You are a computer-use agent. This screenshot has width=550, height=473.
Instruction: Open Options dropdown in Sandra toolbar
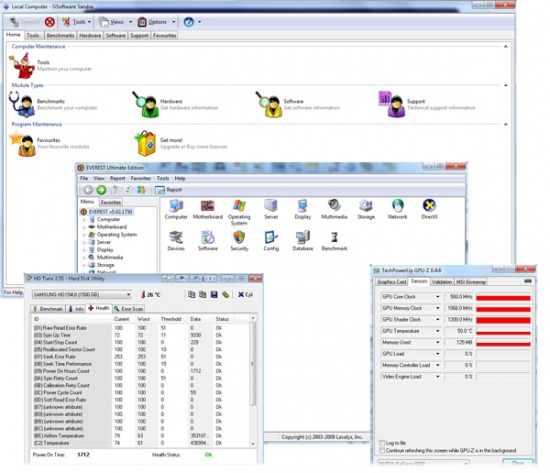(156, 22)
